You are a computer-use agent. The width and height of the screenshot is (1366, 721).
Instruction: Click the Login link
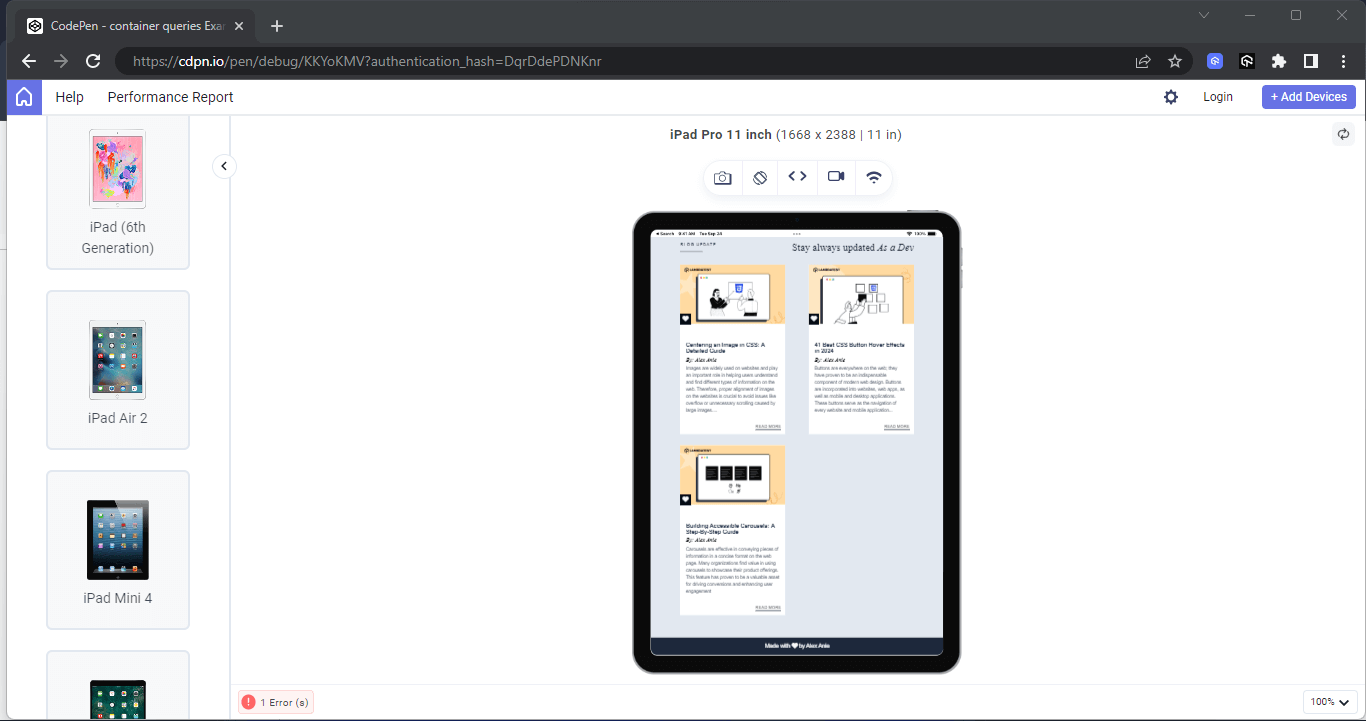(1218, 96)
